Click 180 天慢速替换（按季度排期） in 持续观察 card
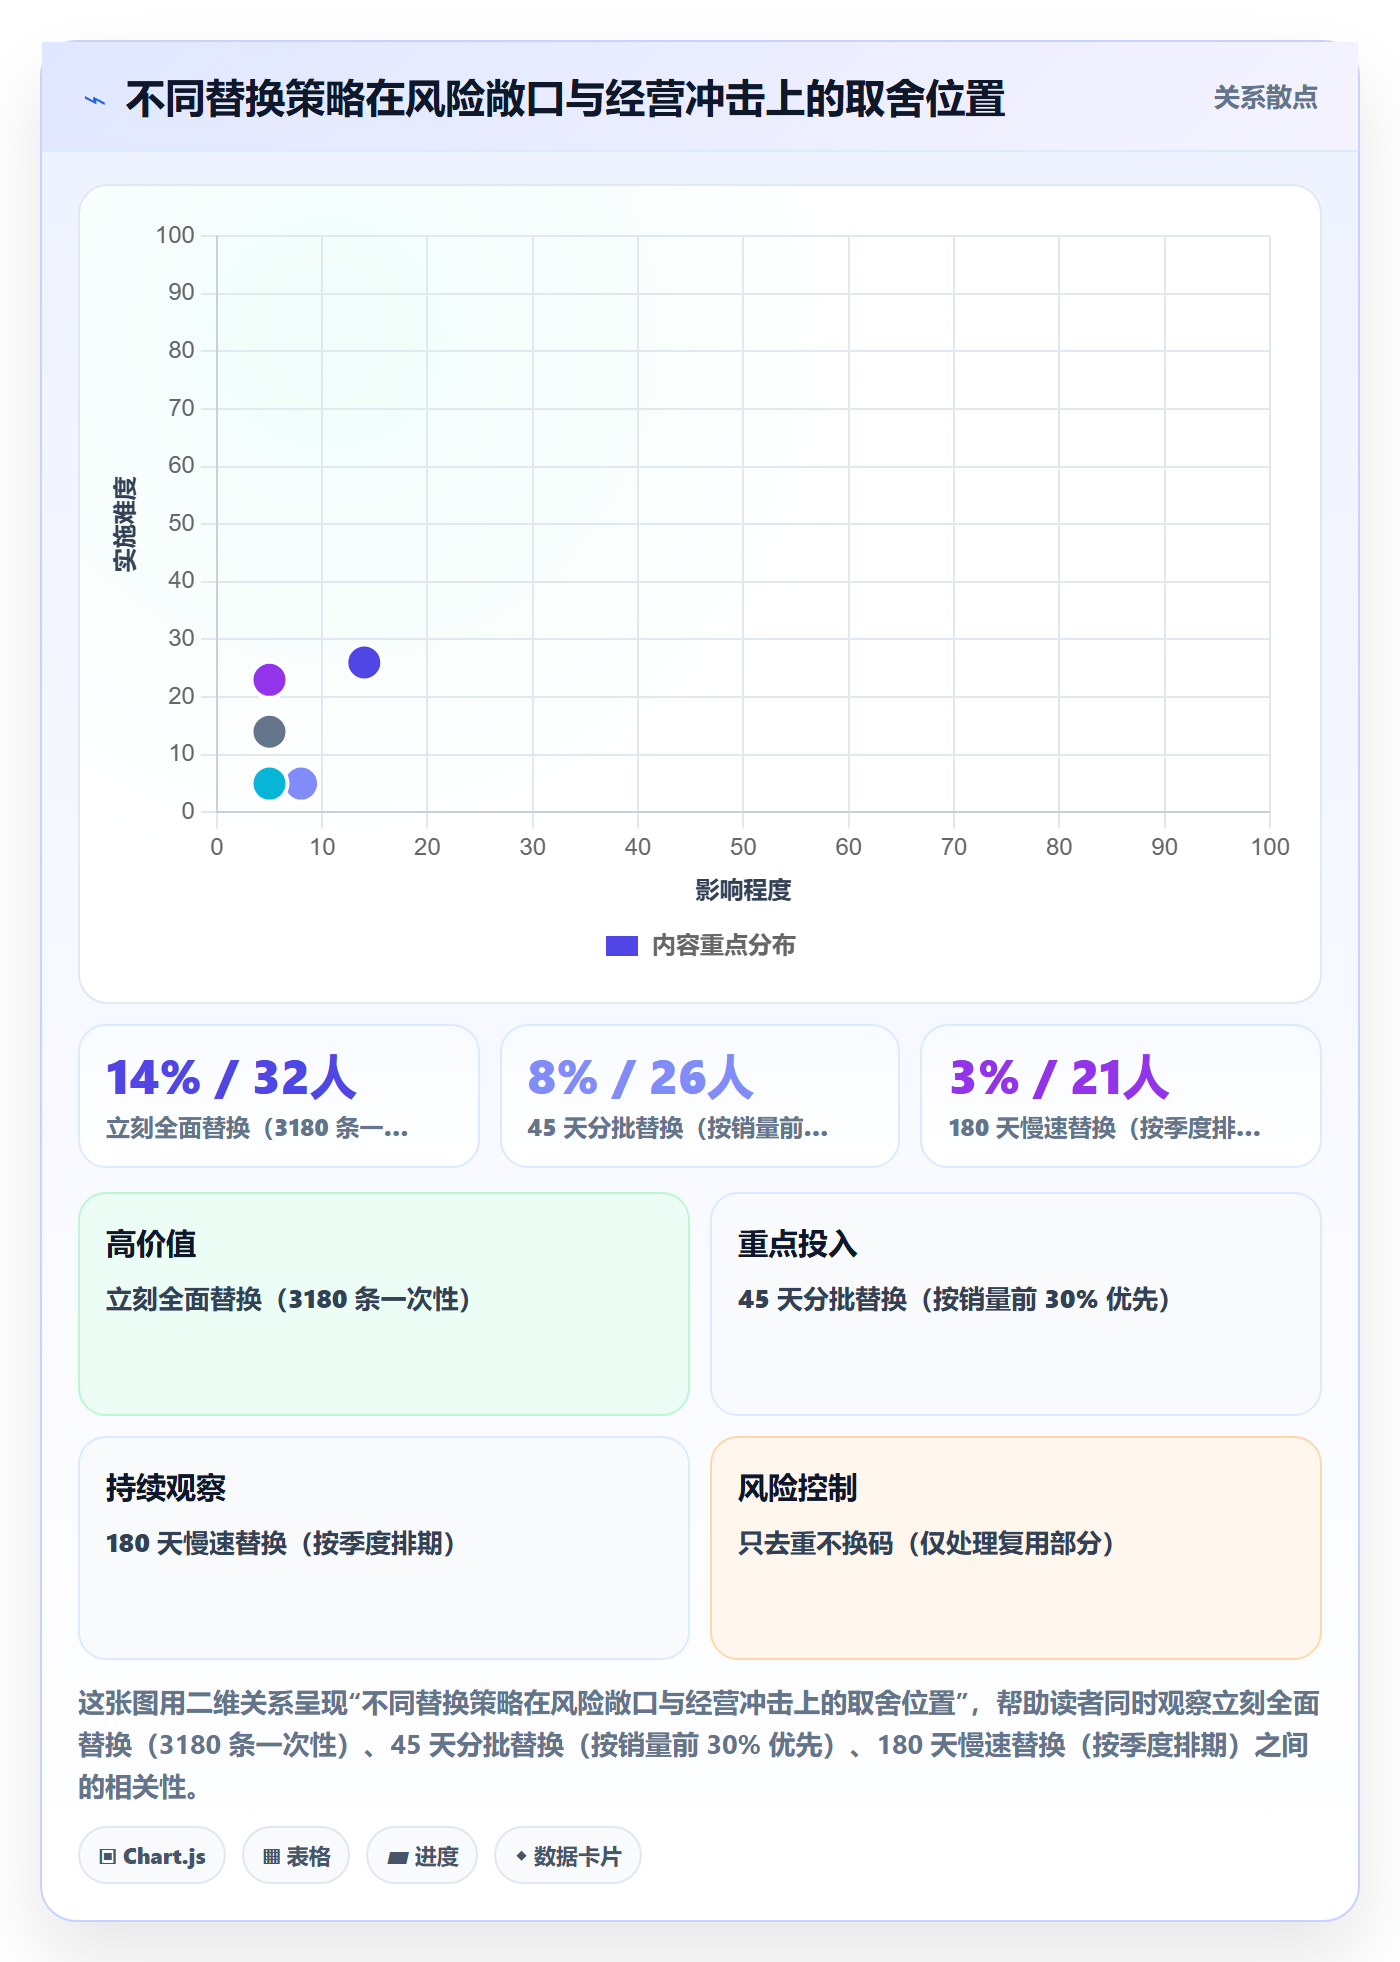The height and width of the screenshot is (1962, 1400). click(281, 1543)
